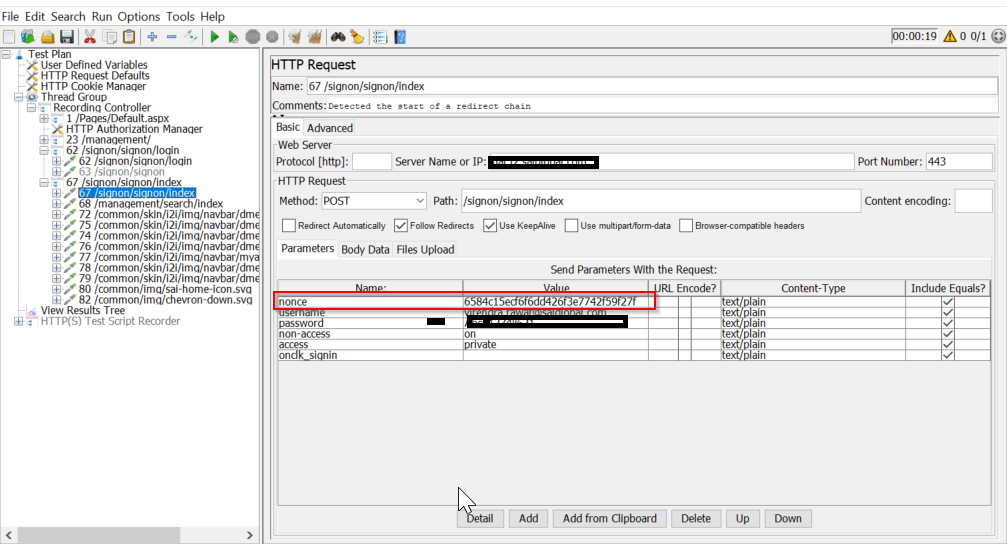
Task: Click the Delete parameter button
Action: (695, 518)
